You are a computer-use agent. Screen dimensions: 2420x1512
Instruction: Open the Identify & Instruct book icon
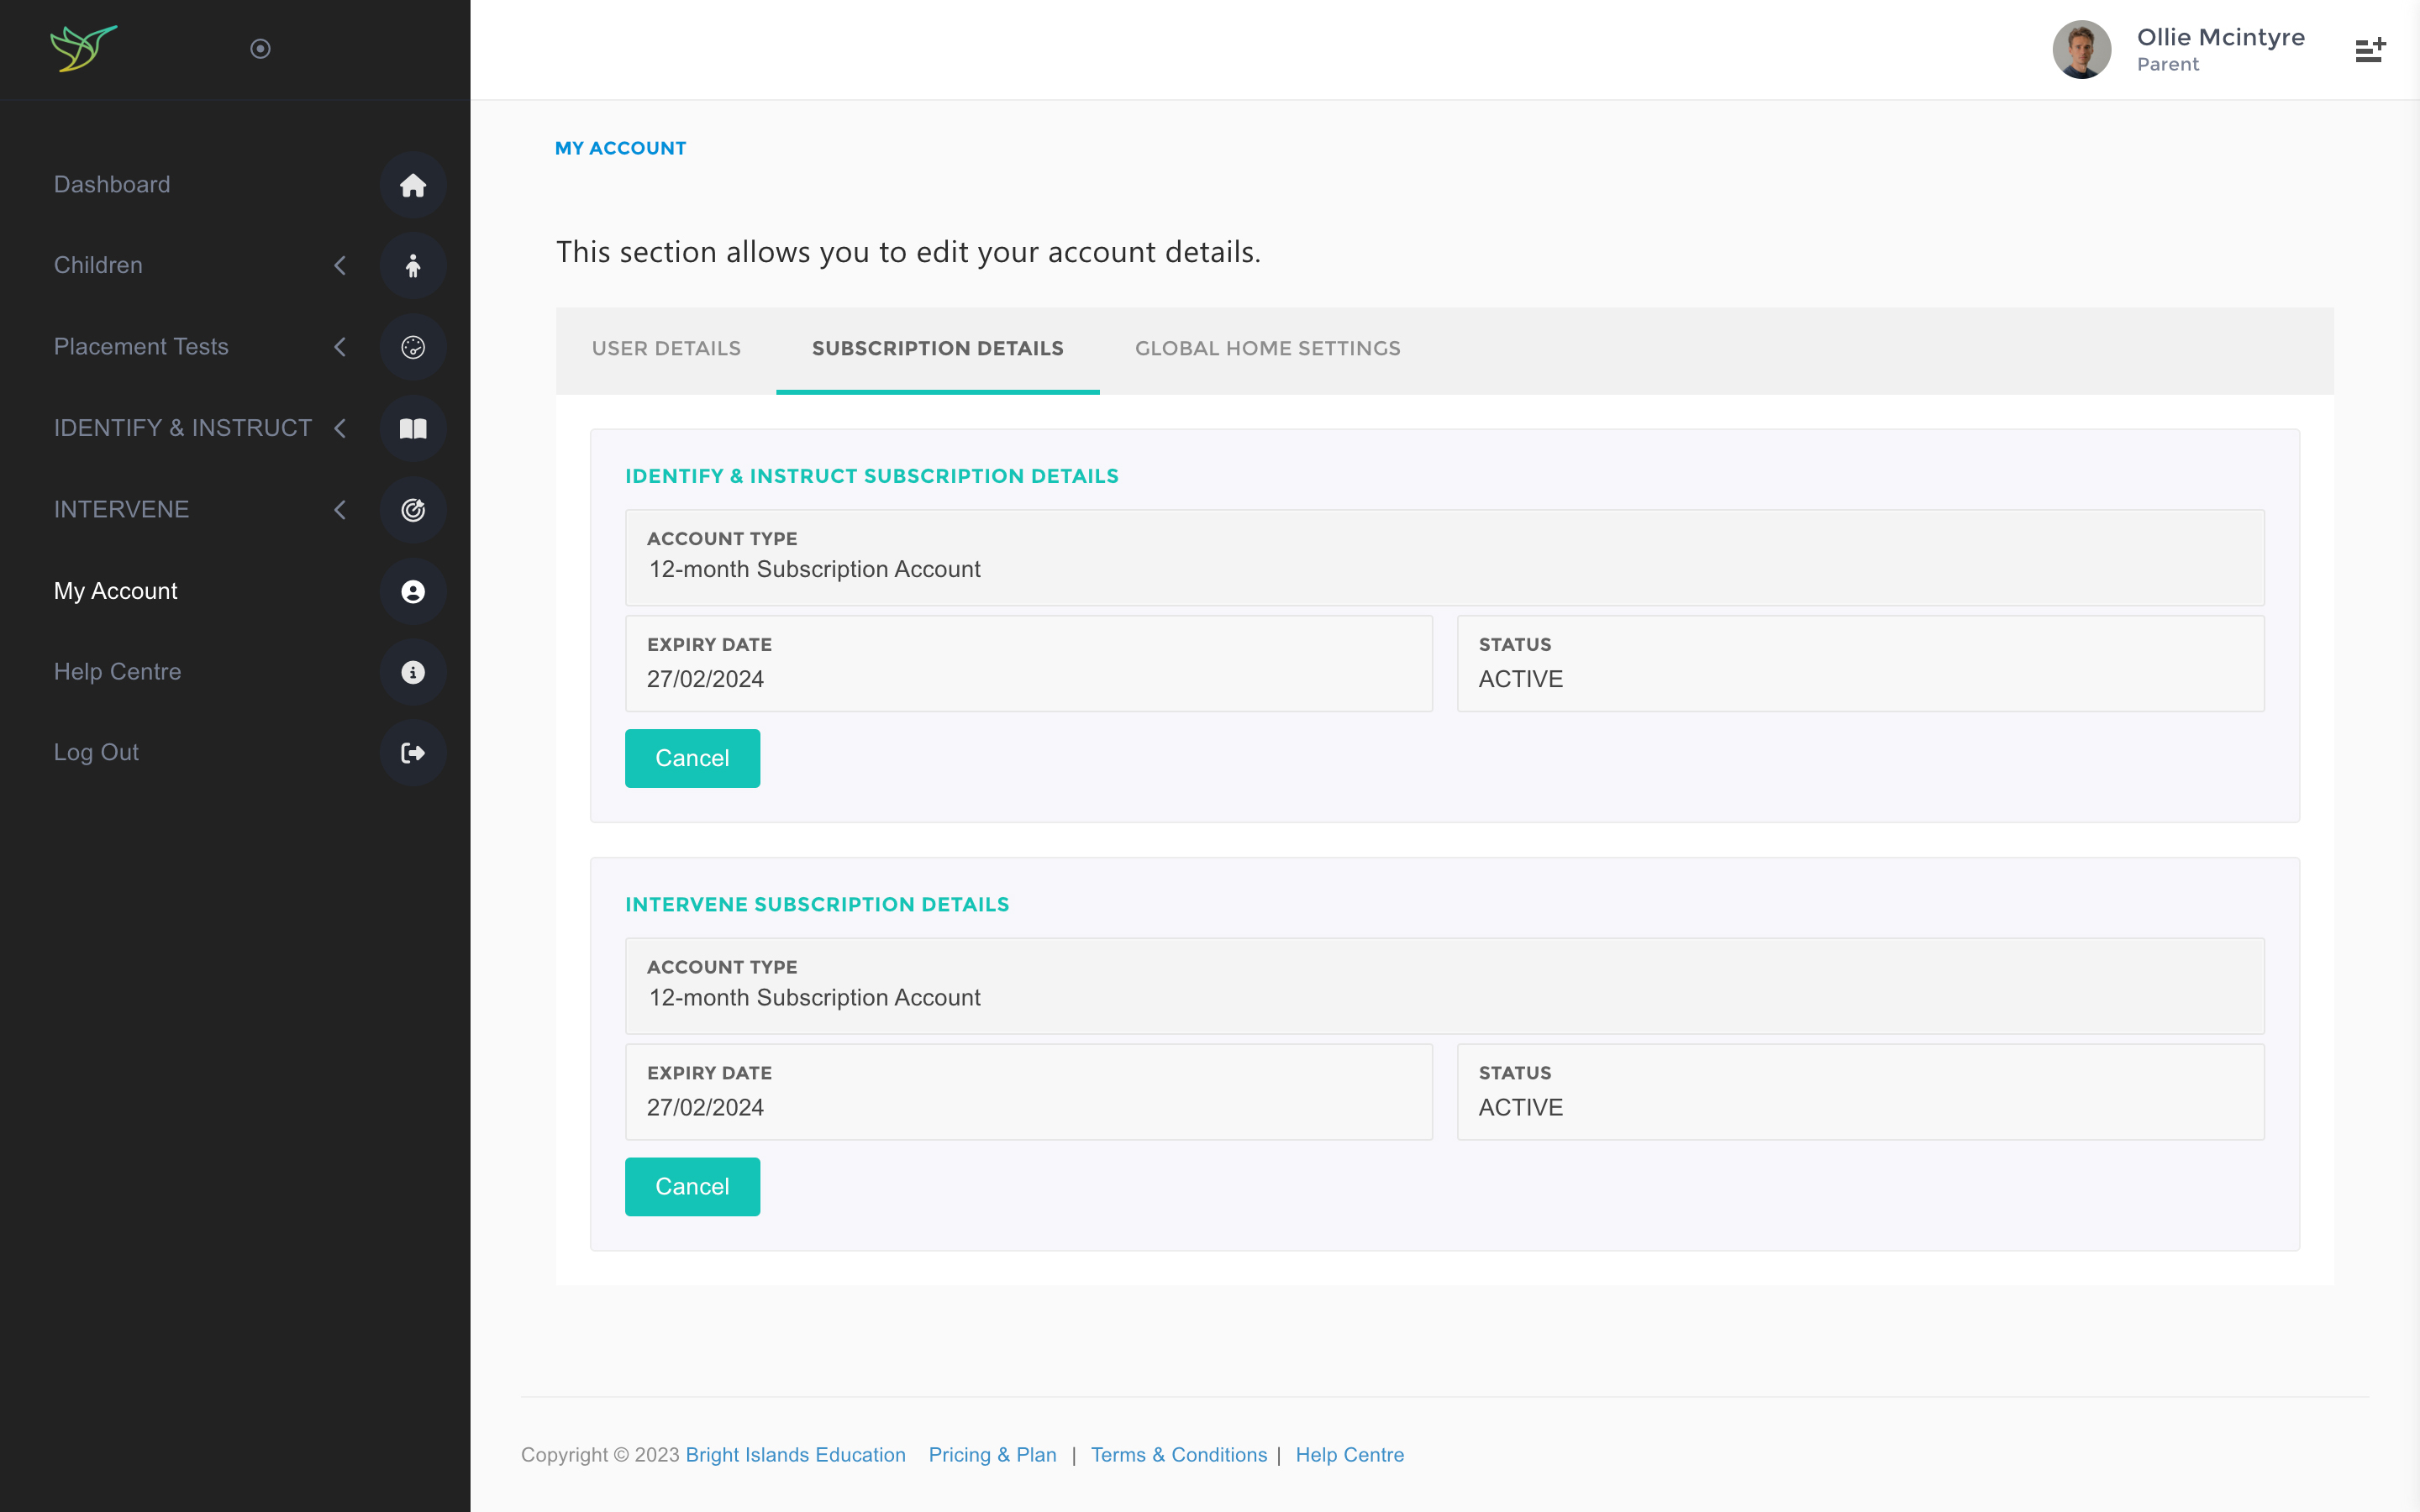tap(413, 428)
